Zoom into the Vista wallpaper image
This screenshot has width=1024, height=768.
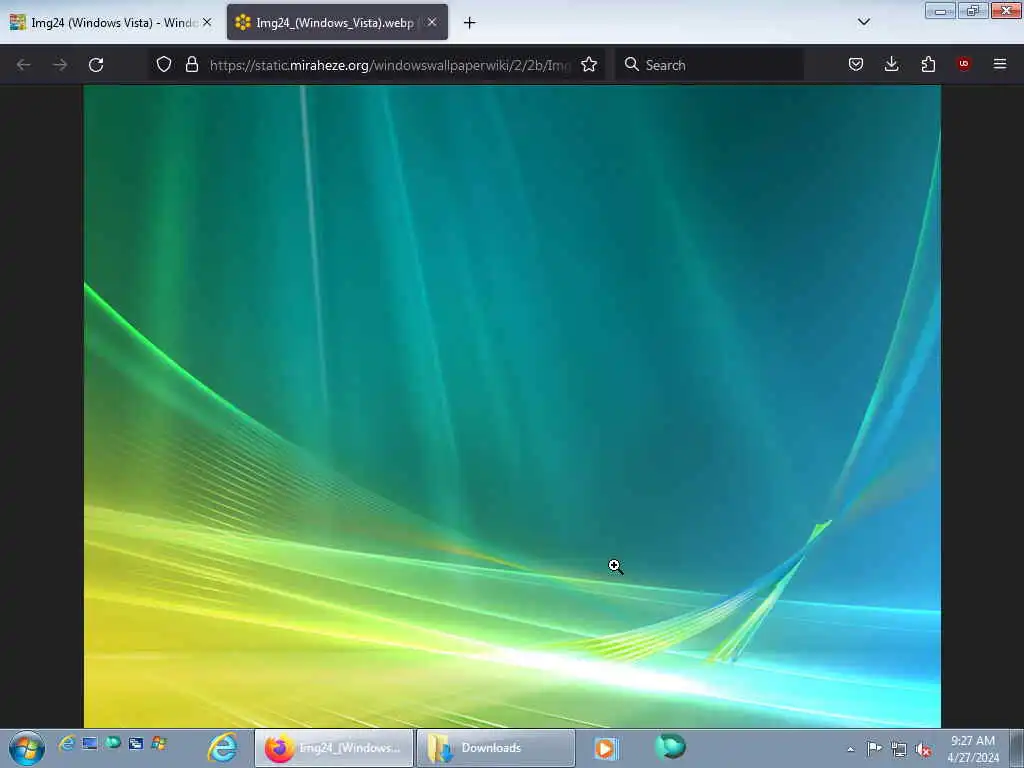click(x=512, y=406)
